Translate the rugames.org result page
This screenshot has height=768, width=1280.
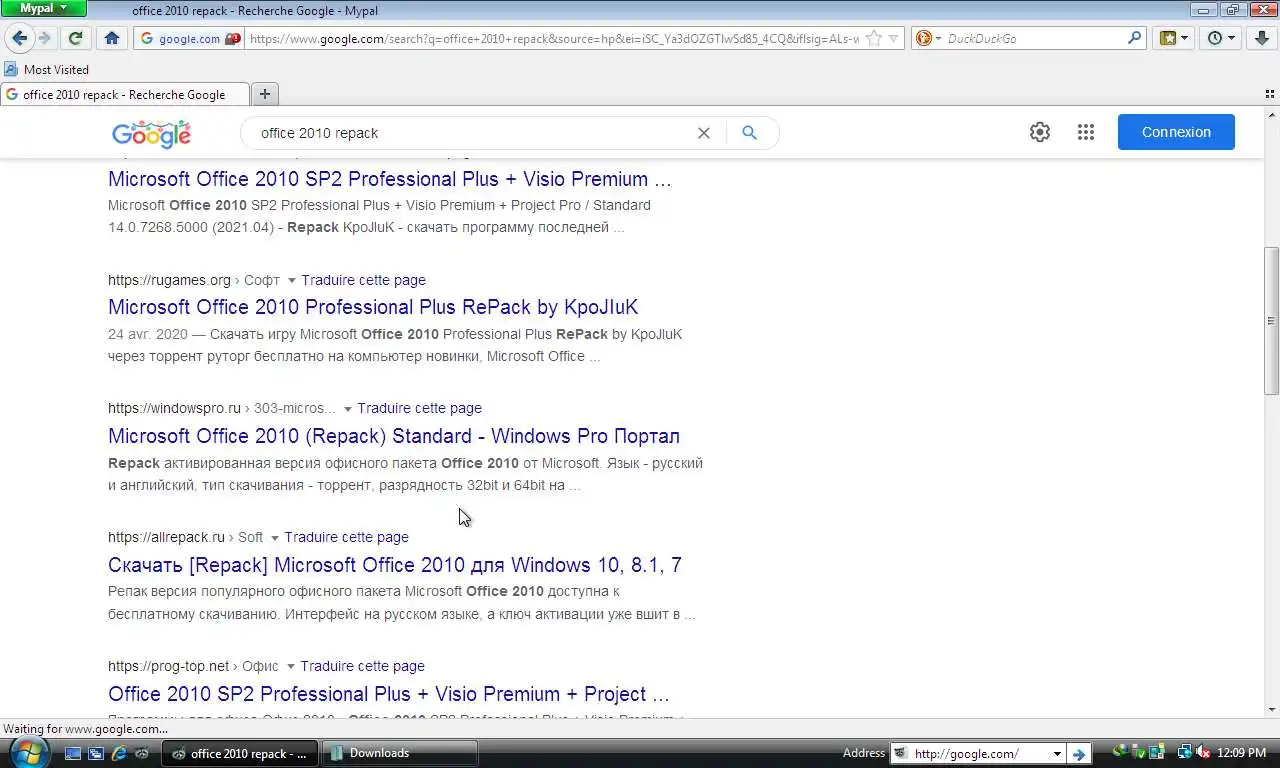[363, 280]
